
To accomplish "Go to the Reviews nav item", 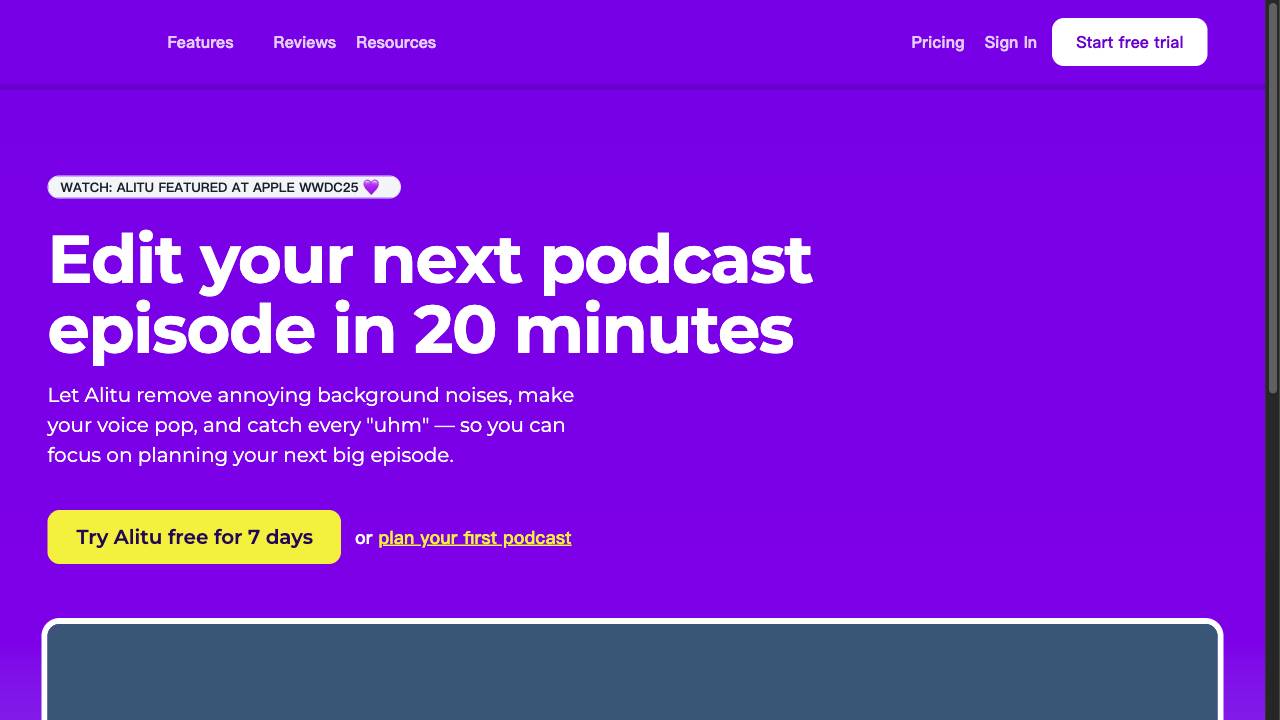I will (304, 42).
